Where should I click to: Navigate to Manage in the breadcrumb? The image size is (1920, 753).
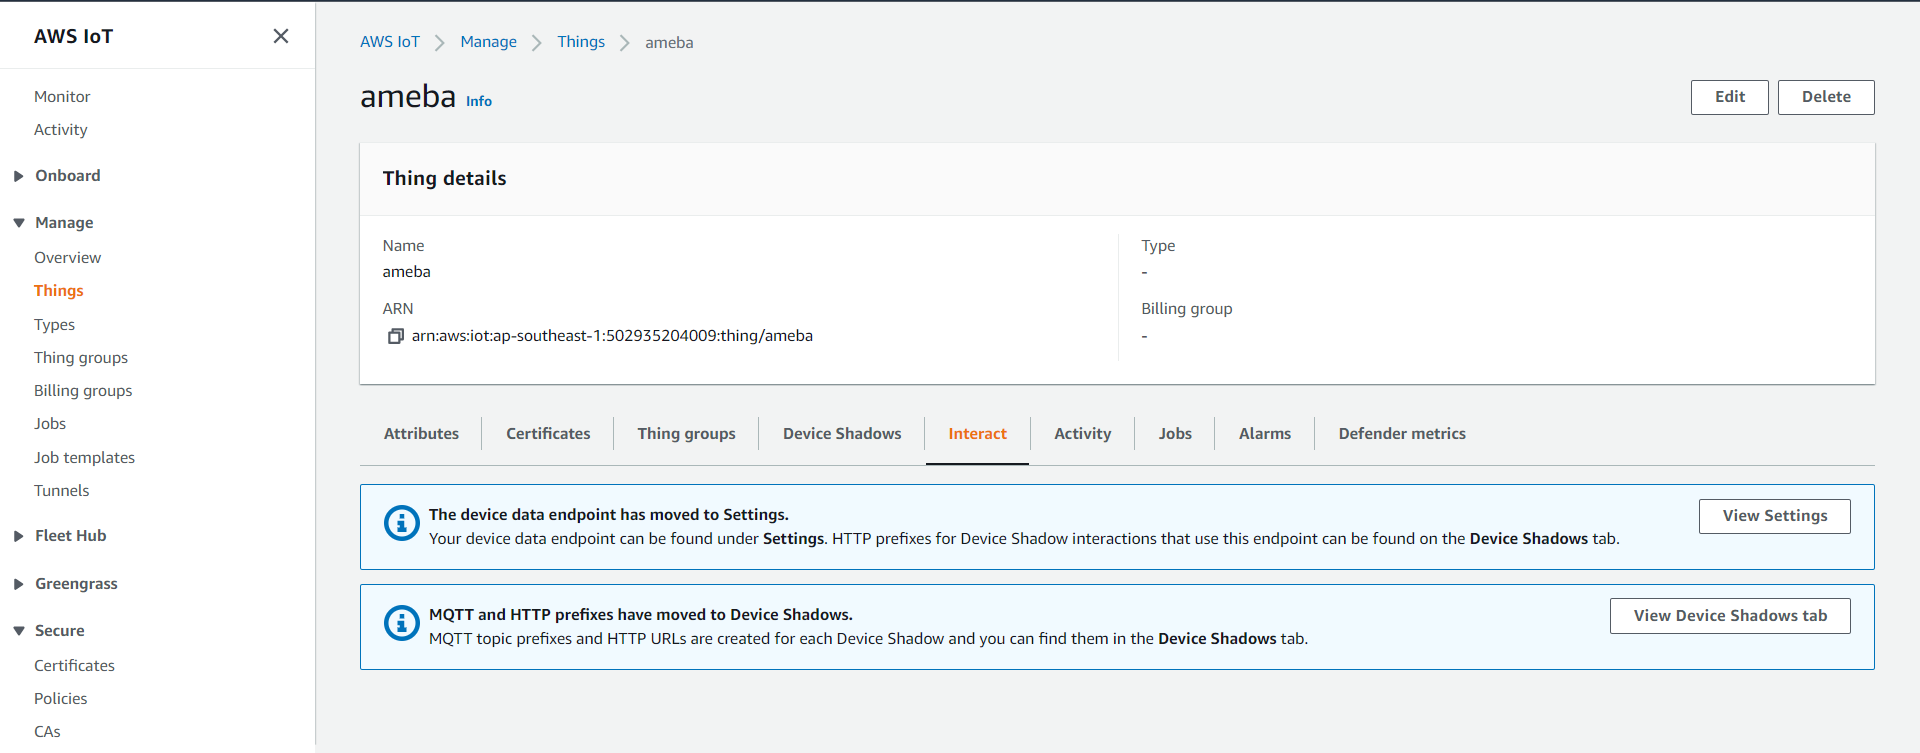pos(489,42)
